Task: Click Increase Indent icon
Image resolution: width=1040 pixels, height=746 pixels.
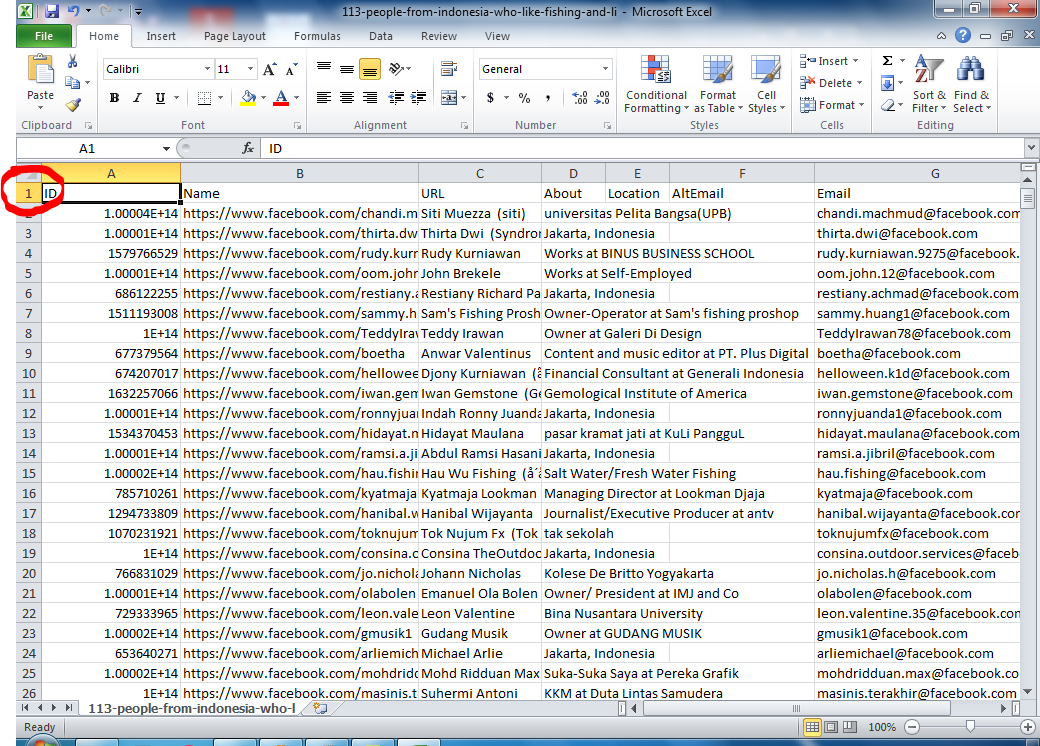Action: click(x=419, y=97)
